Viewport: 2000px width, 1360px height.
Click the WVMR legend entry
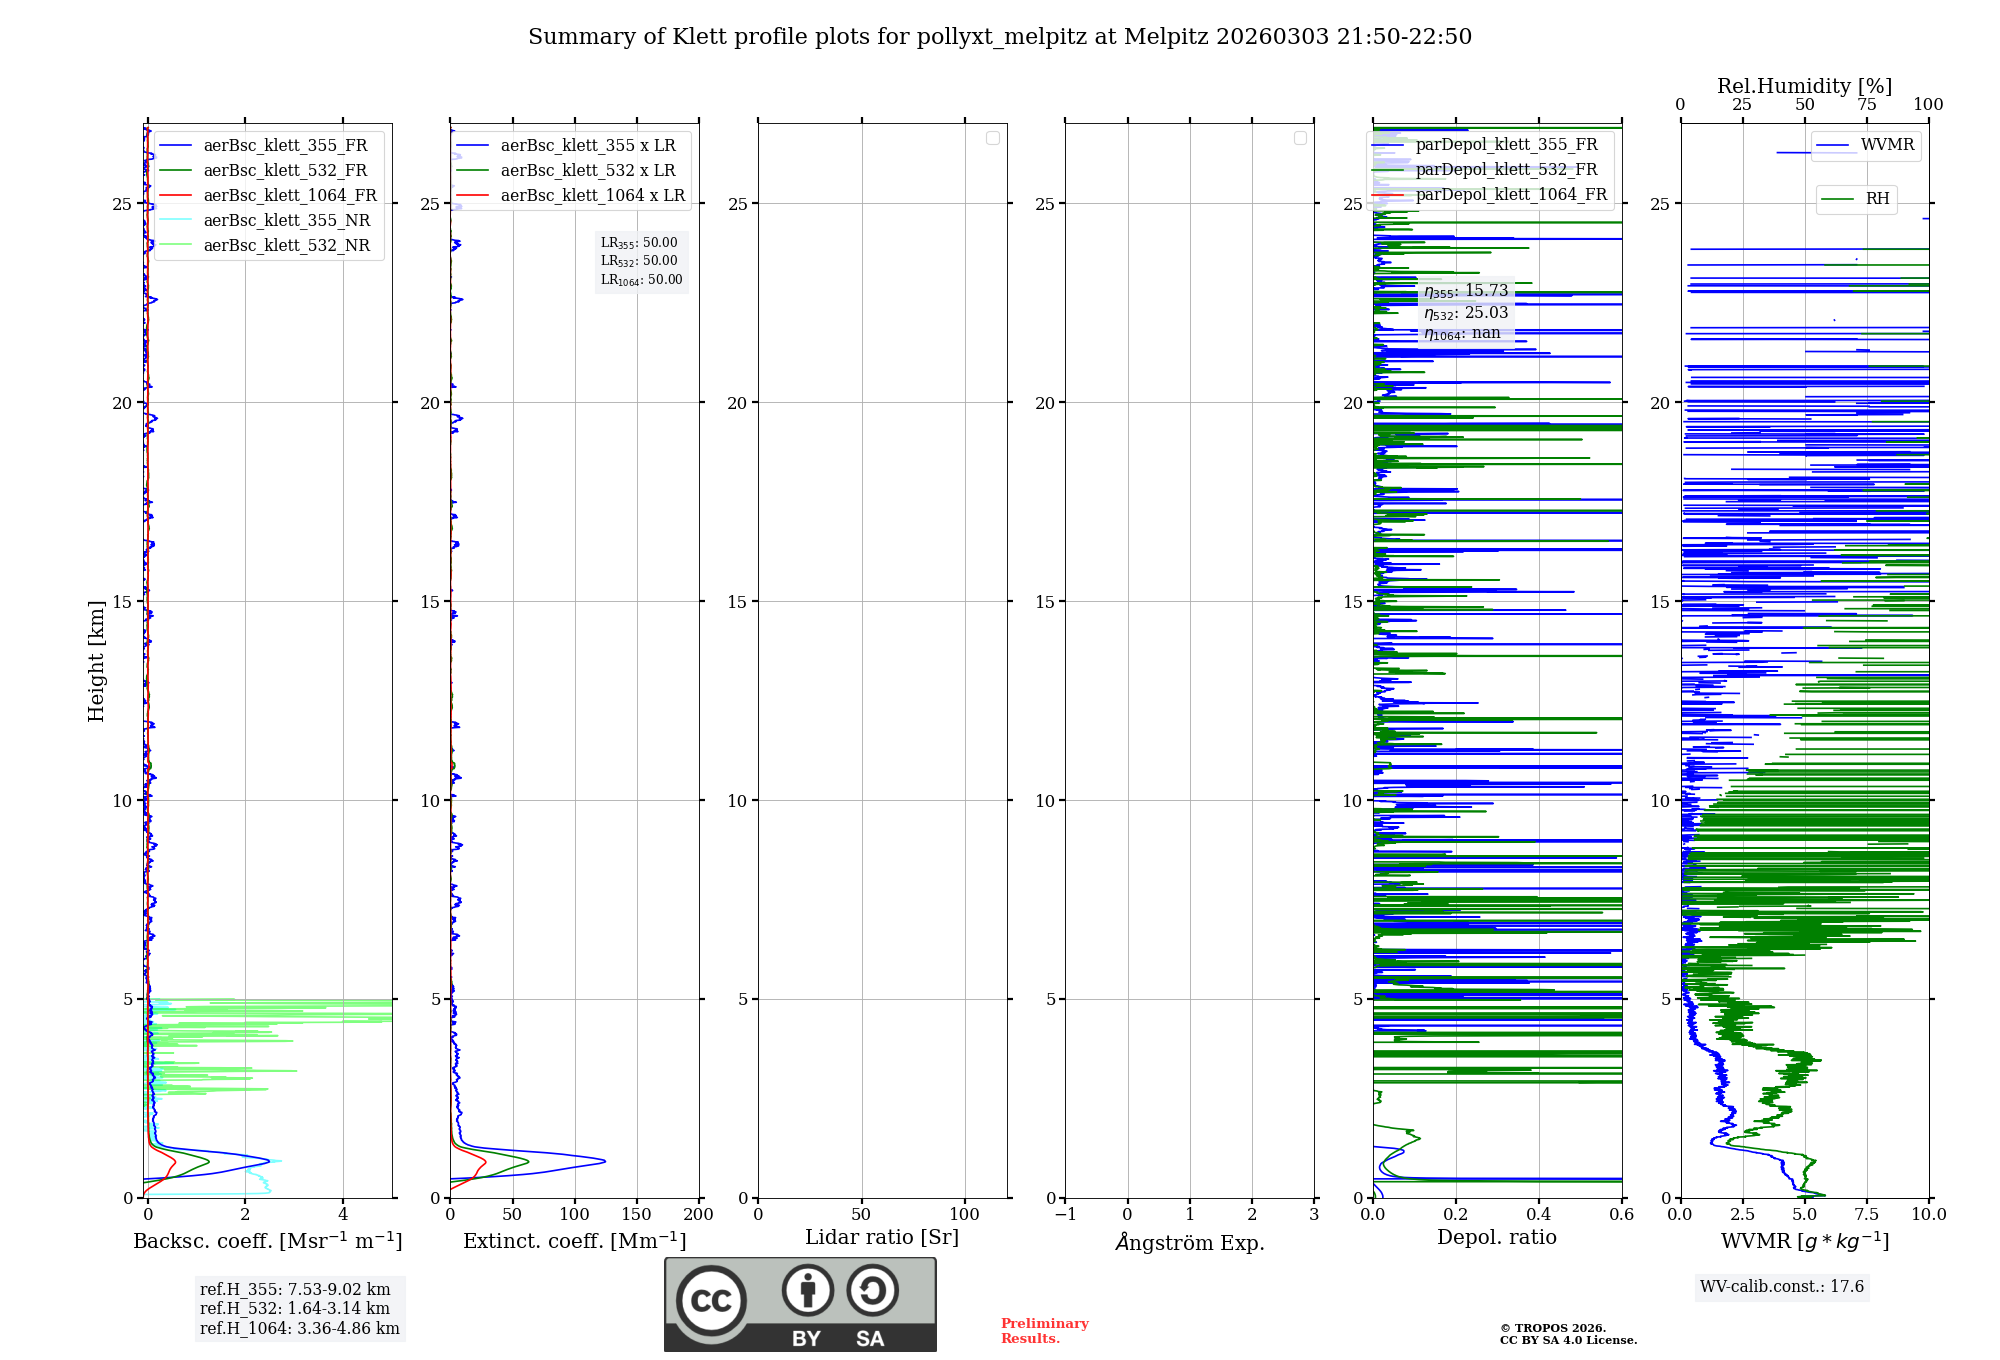[x=1886, y=145]
